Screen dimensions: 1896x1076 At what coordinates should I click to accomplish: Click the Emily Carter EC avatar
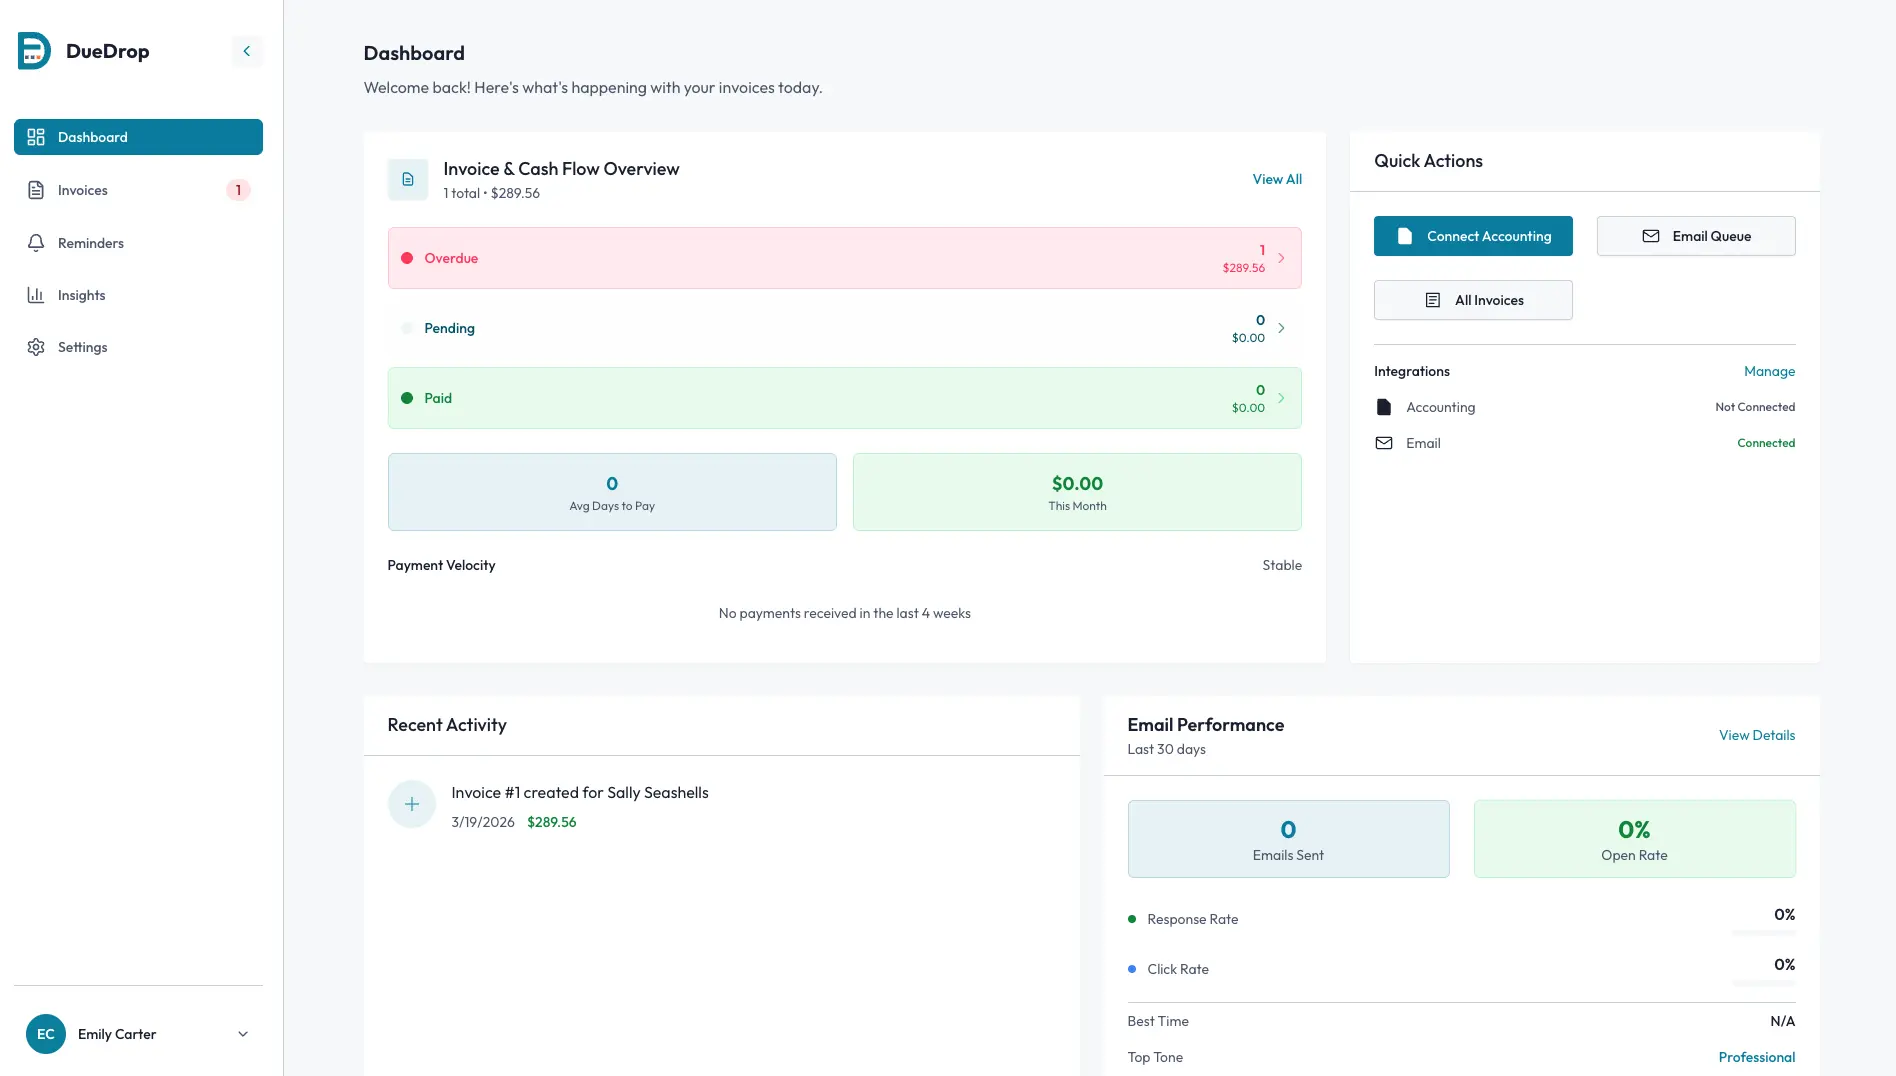pos(46,1034)
